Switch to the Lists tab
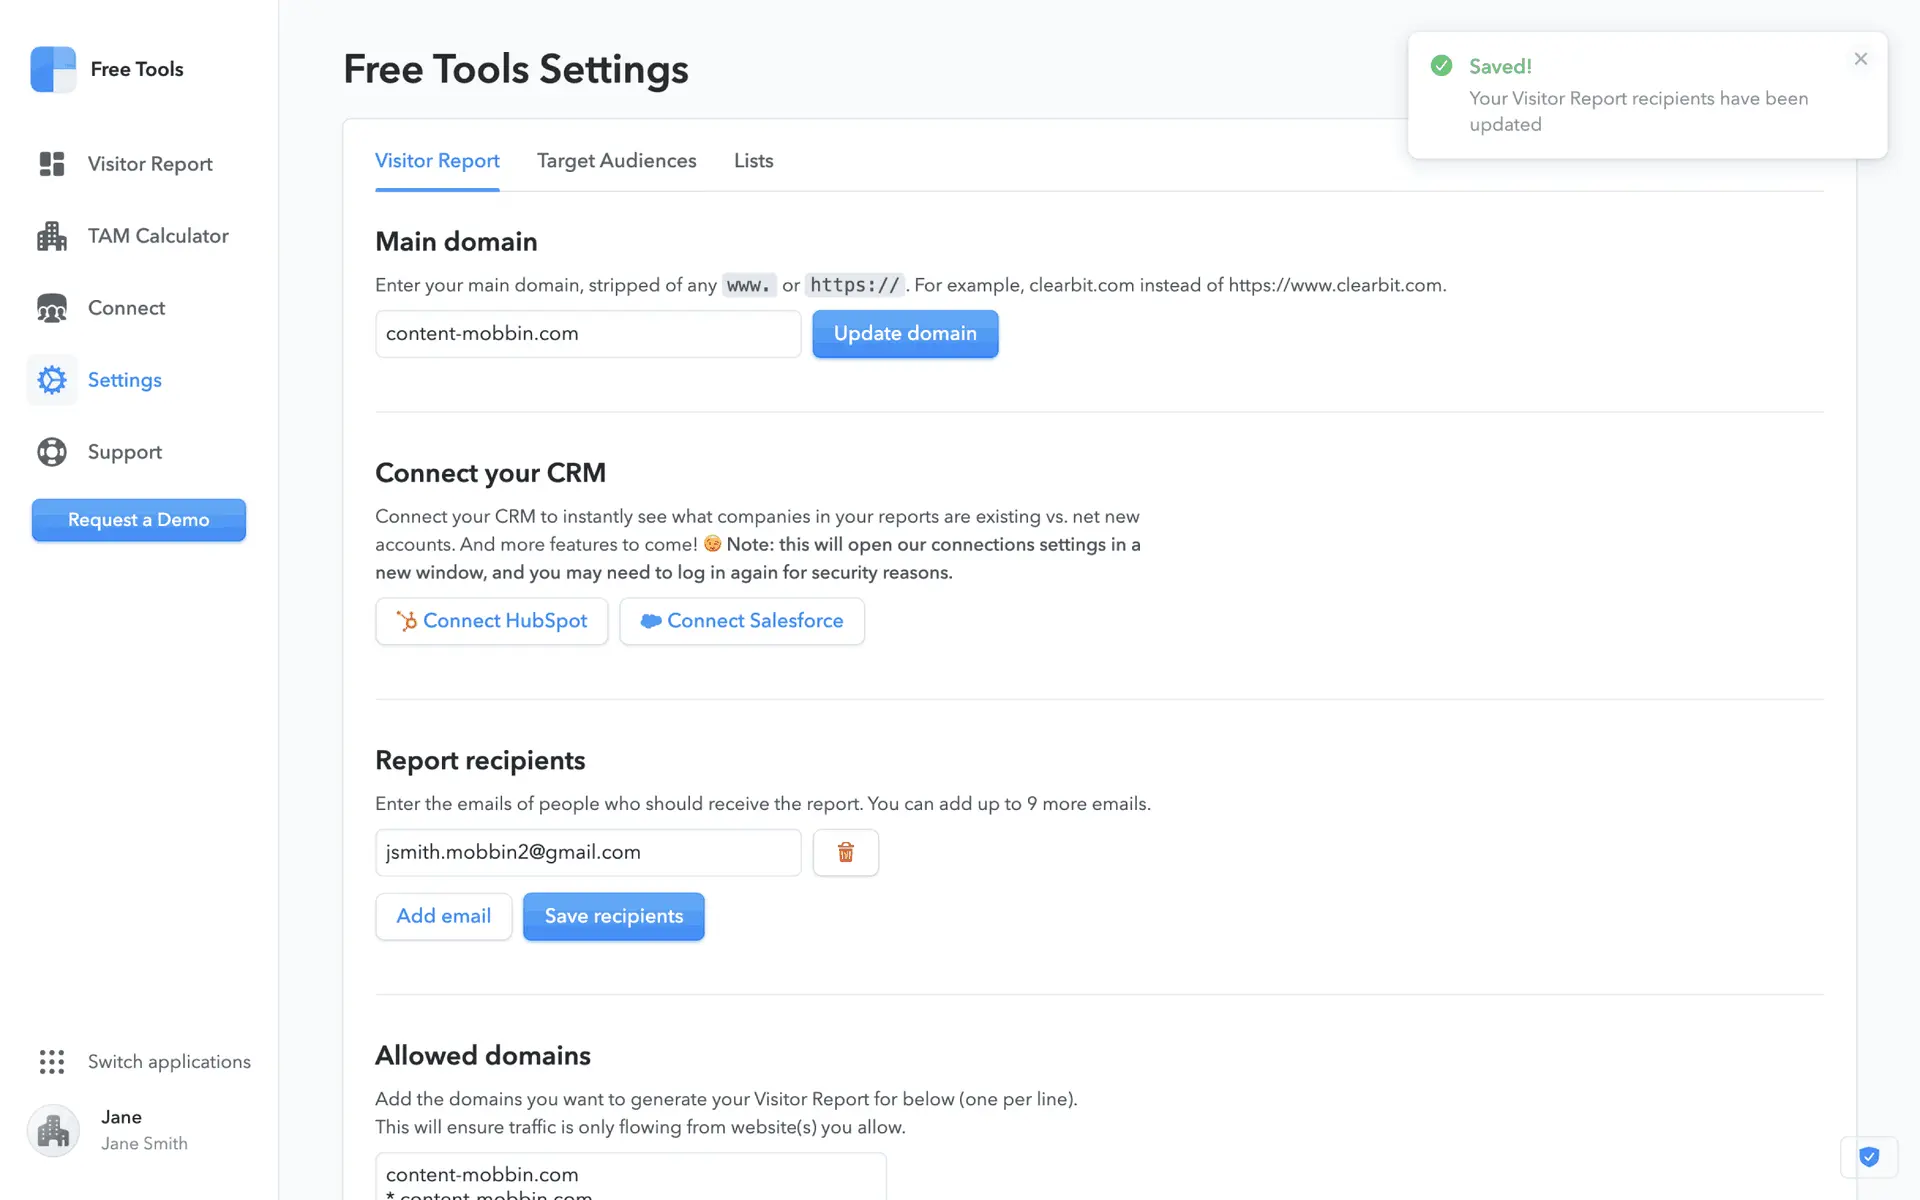The image size is (1920, 1200). pos(753,161)
